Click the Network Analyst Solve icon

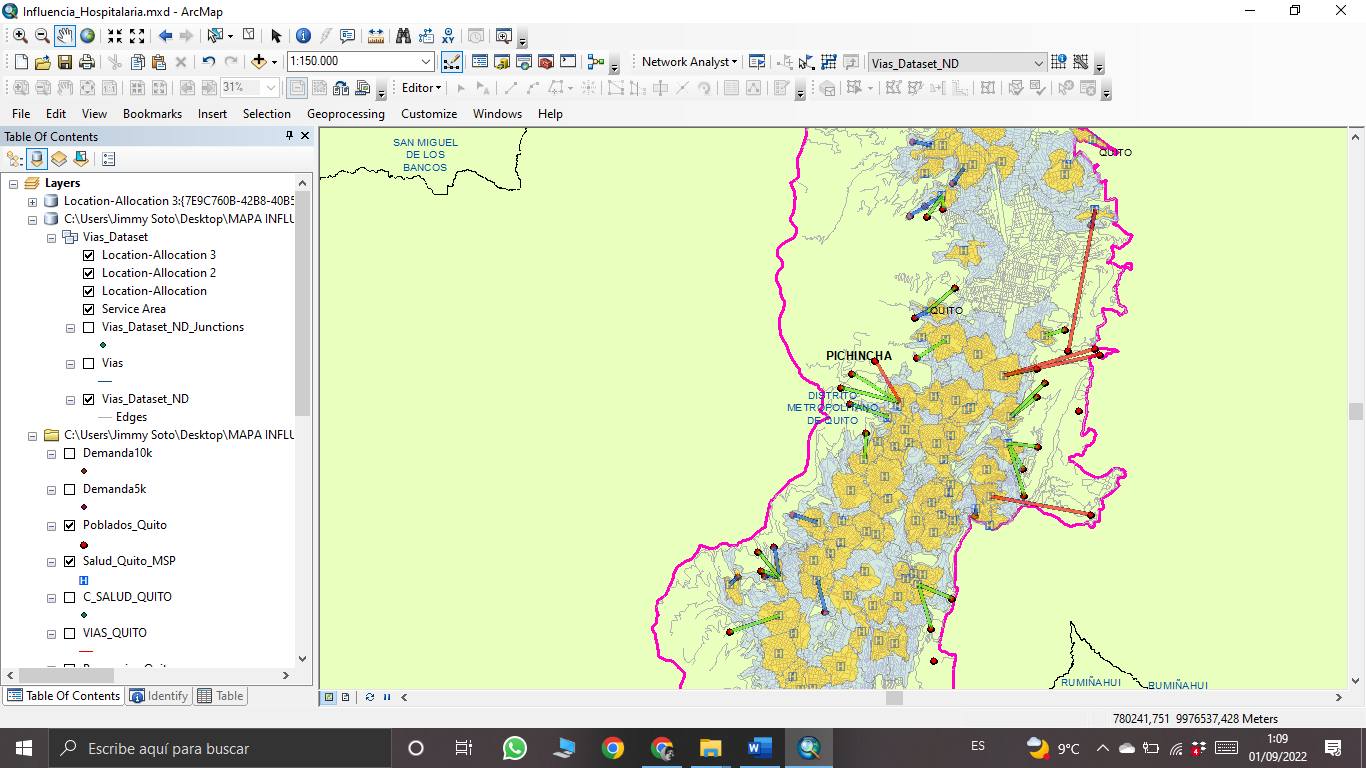point(829,62)
